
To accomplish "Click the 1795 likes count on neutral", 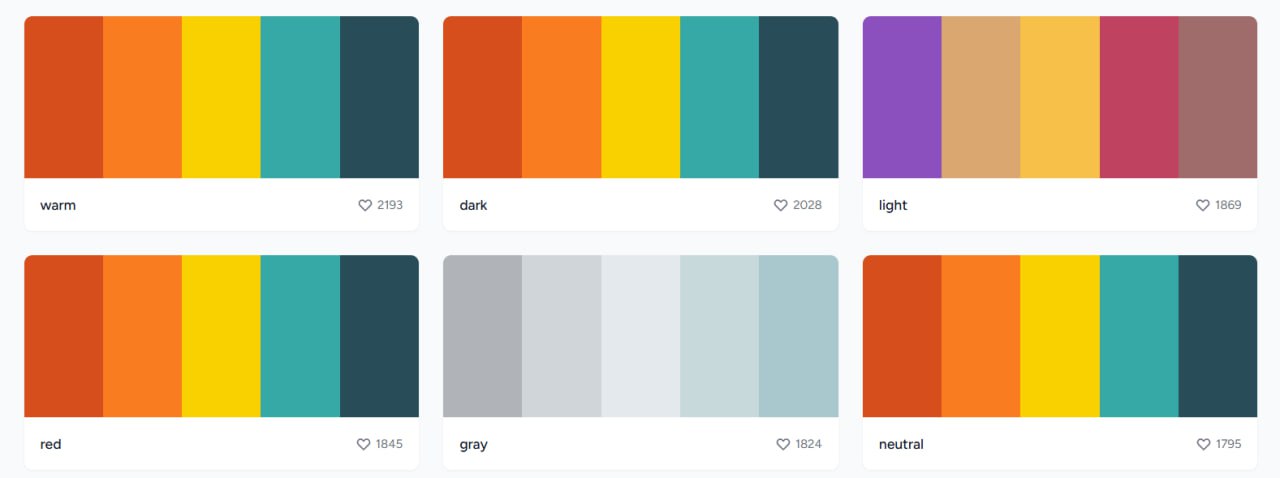I will [x=1228, y=444].
